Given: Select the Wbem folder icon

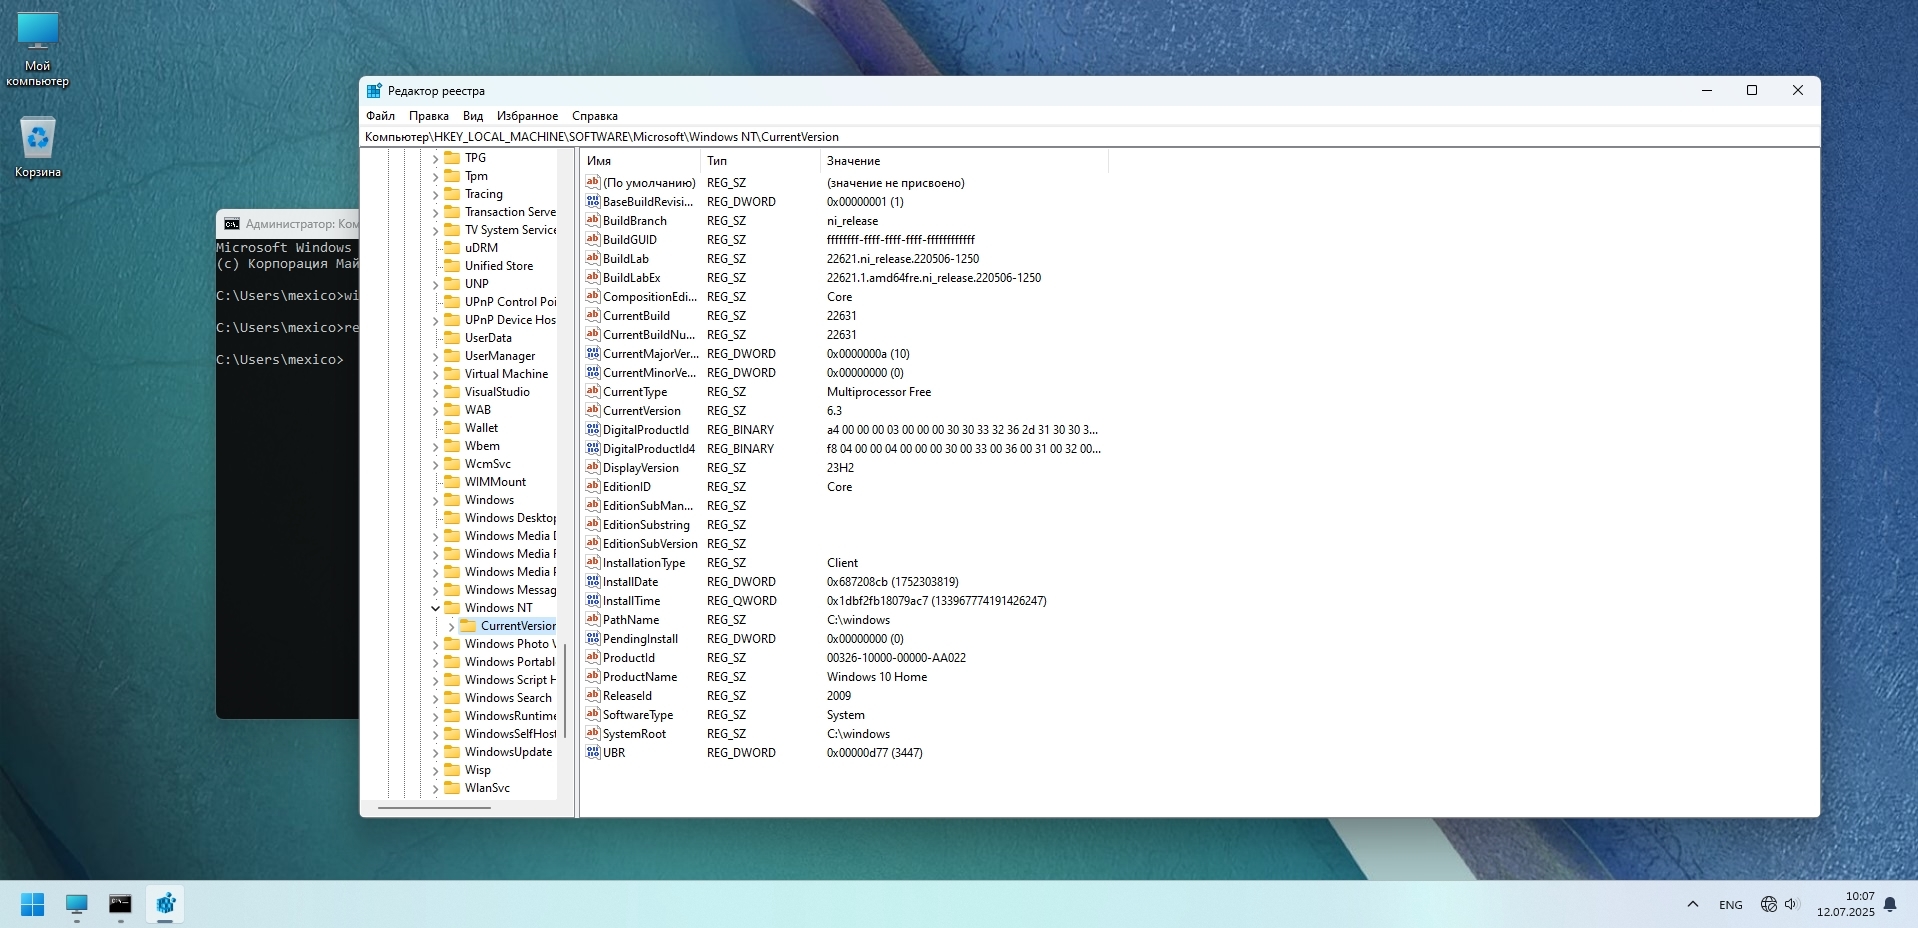Looking at the screenshot, I should point(452,446).
